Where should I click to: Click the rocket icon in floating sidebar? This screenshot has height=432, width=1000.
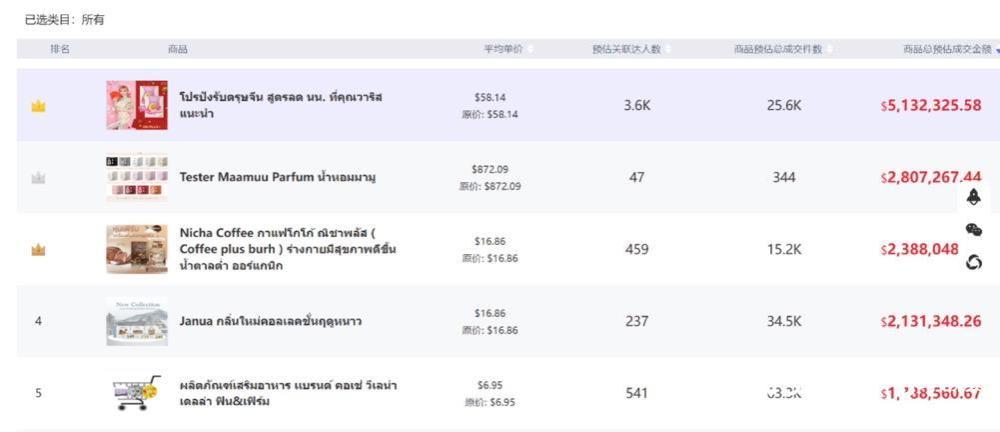coord(974,197)
